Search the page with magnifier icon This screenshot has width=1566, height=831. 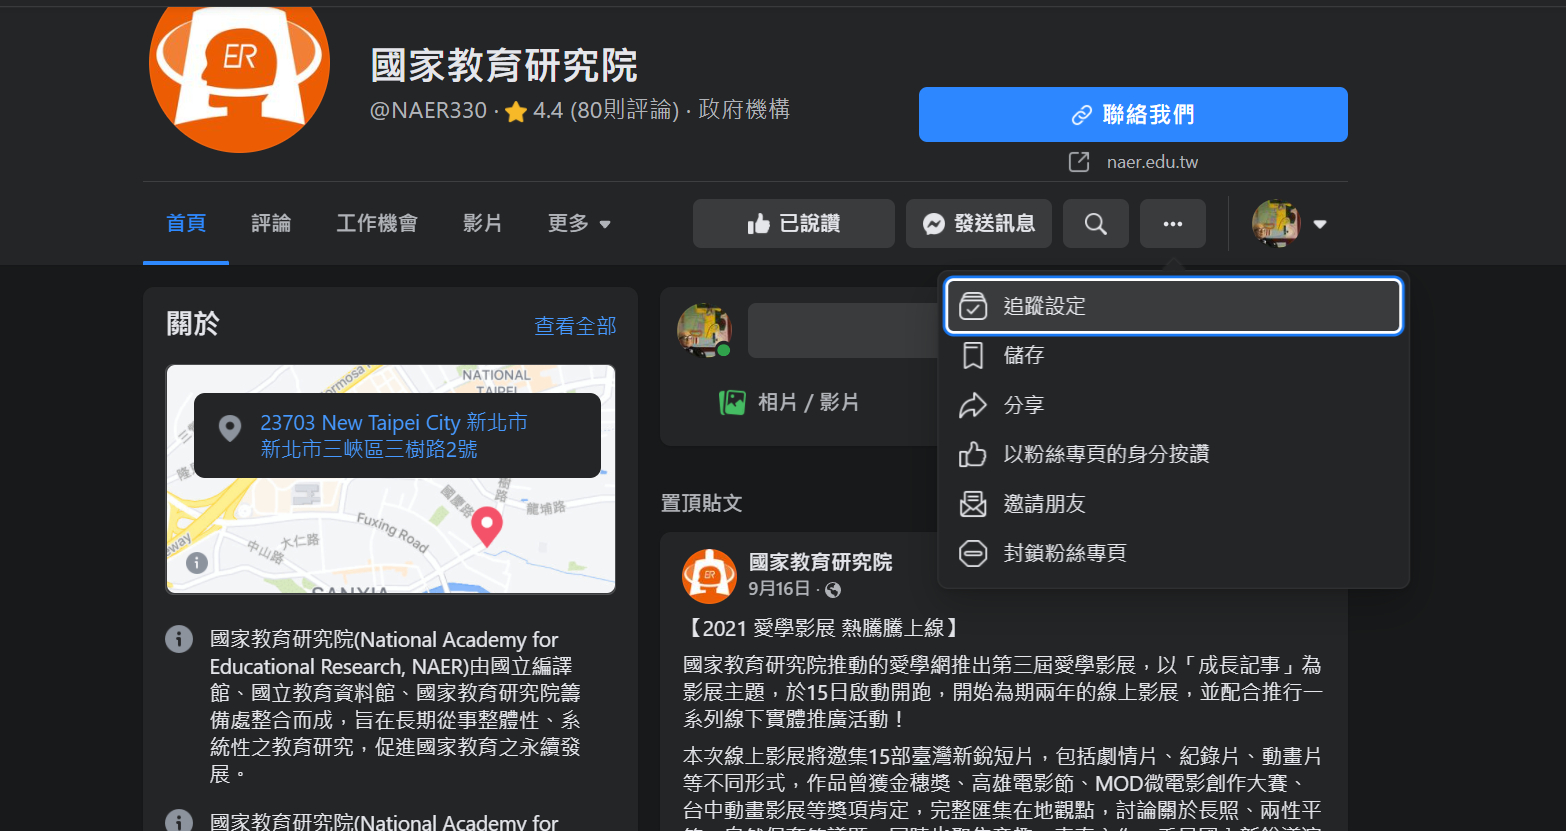[x=1096, y=224]
